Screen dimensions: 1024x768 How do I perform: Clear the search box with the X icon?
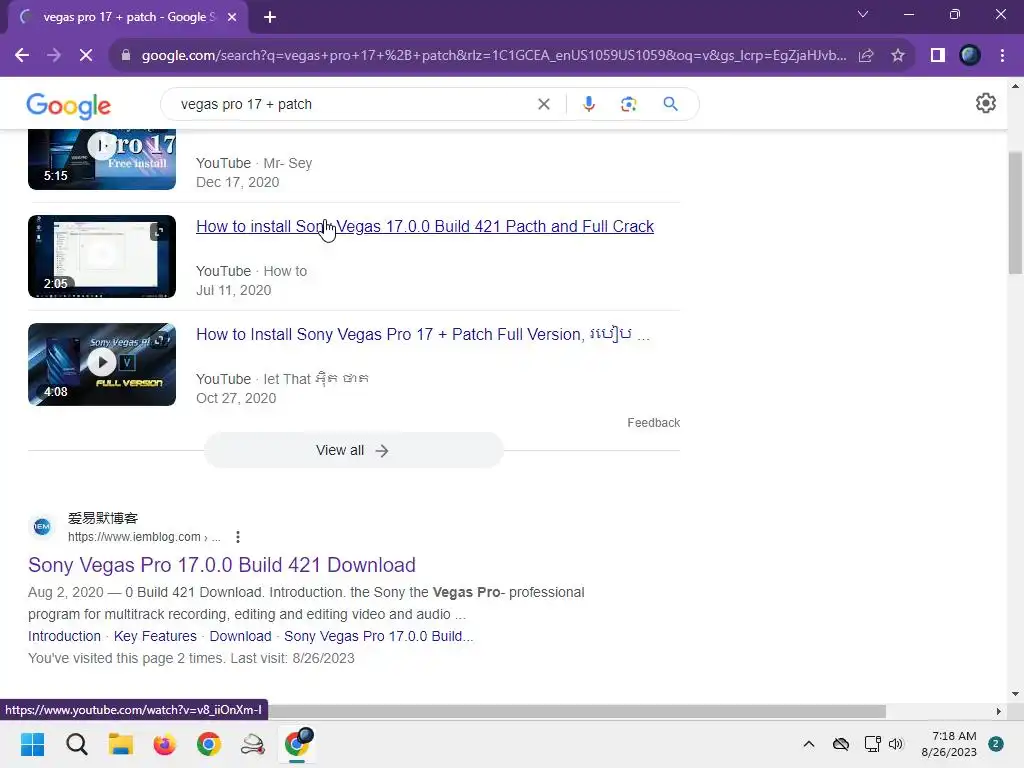coord(543,104)
